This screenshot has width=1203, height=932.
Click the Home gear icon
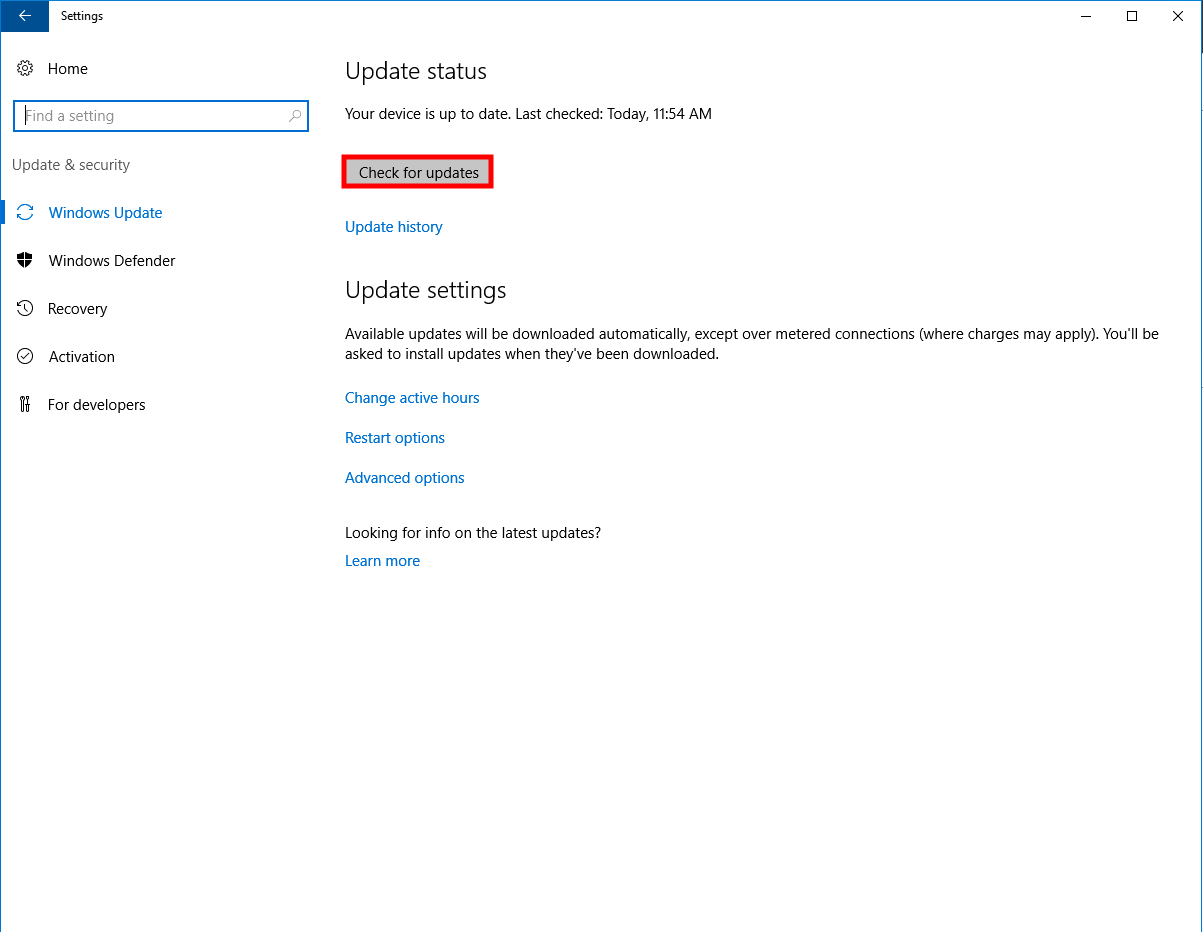[x=25, y=69]
